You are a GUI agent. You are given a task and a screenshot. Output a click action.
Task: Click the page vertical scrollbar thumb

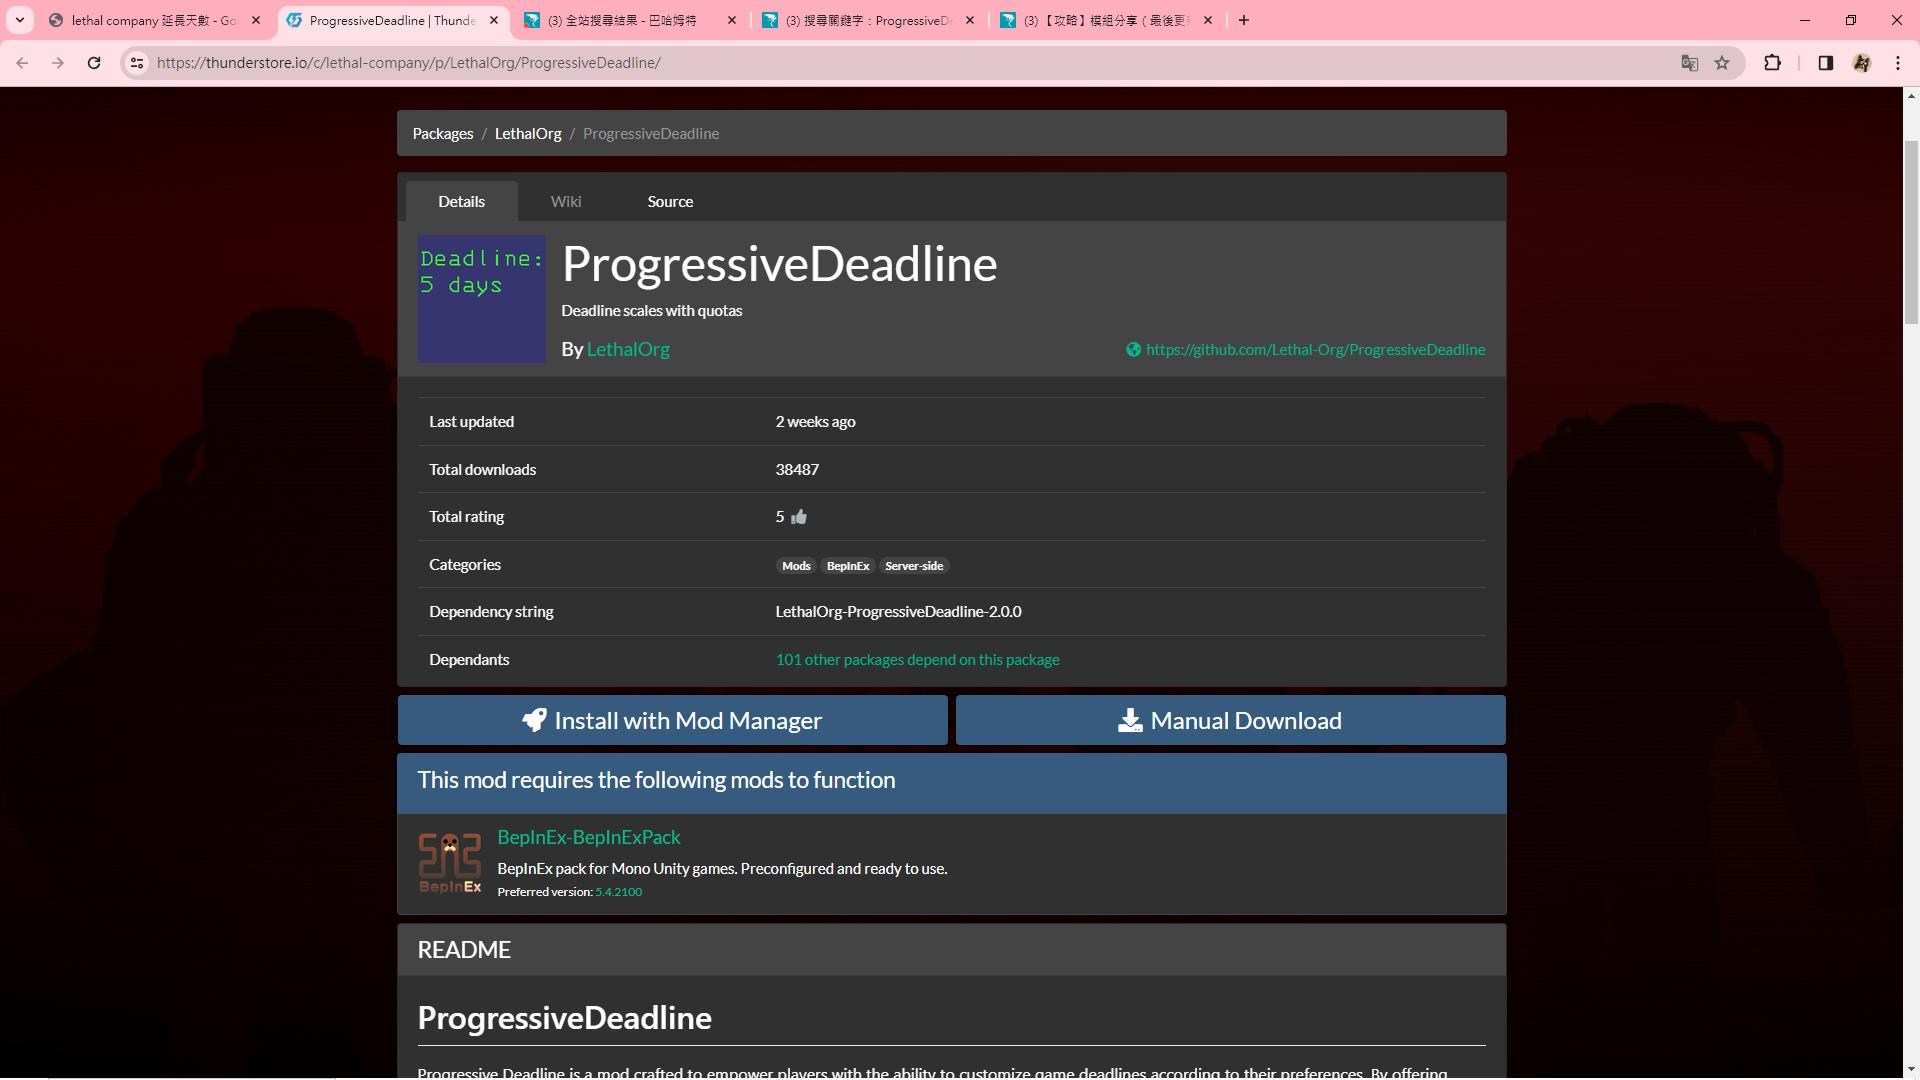(1911, 232)
